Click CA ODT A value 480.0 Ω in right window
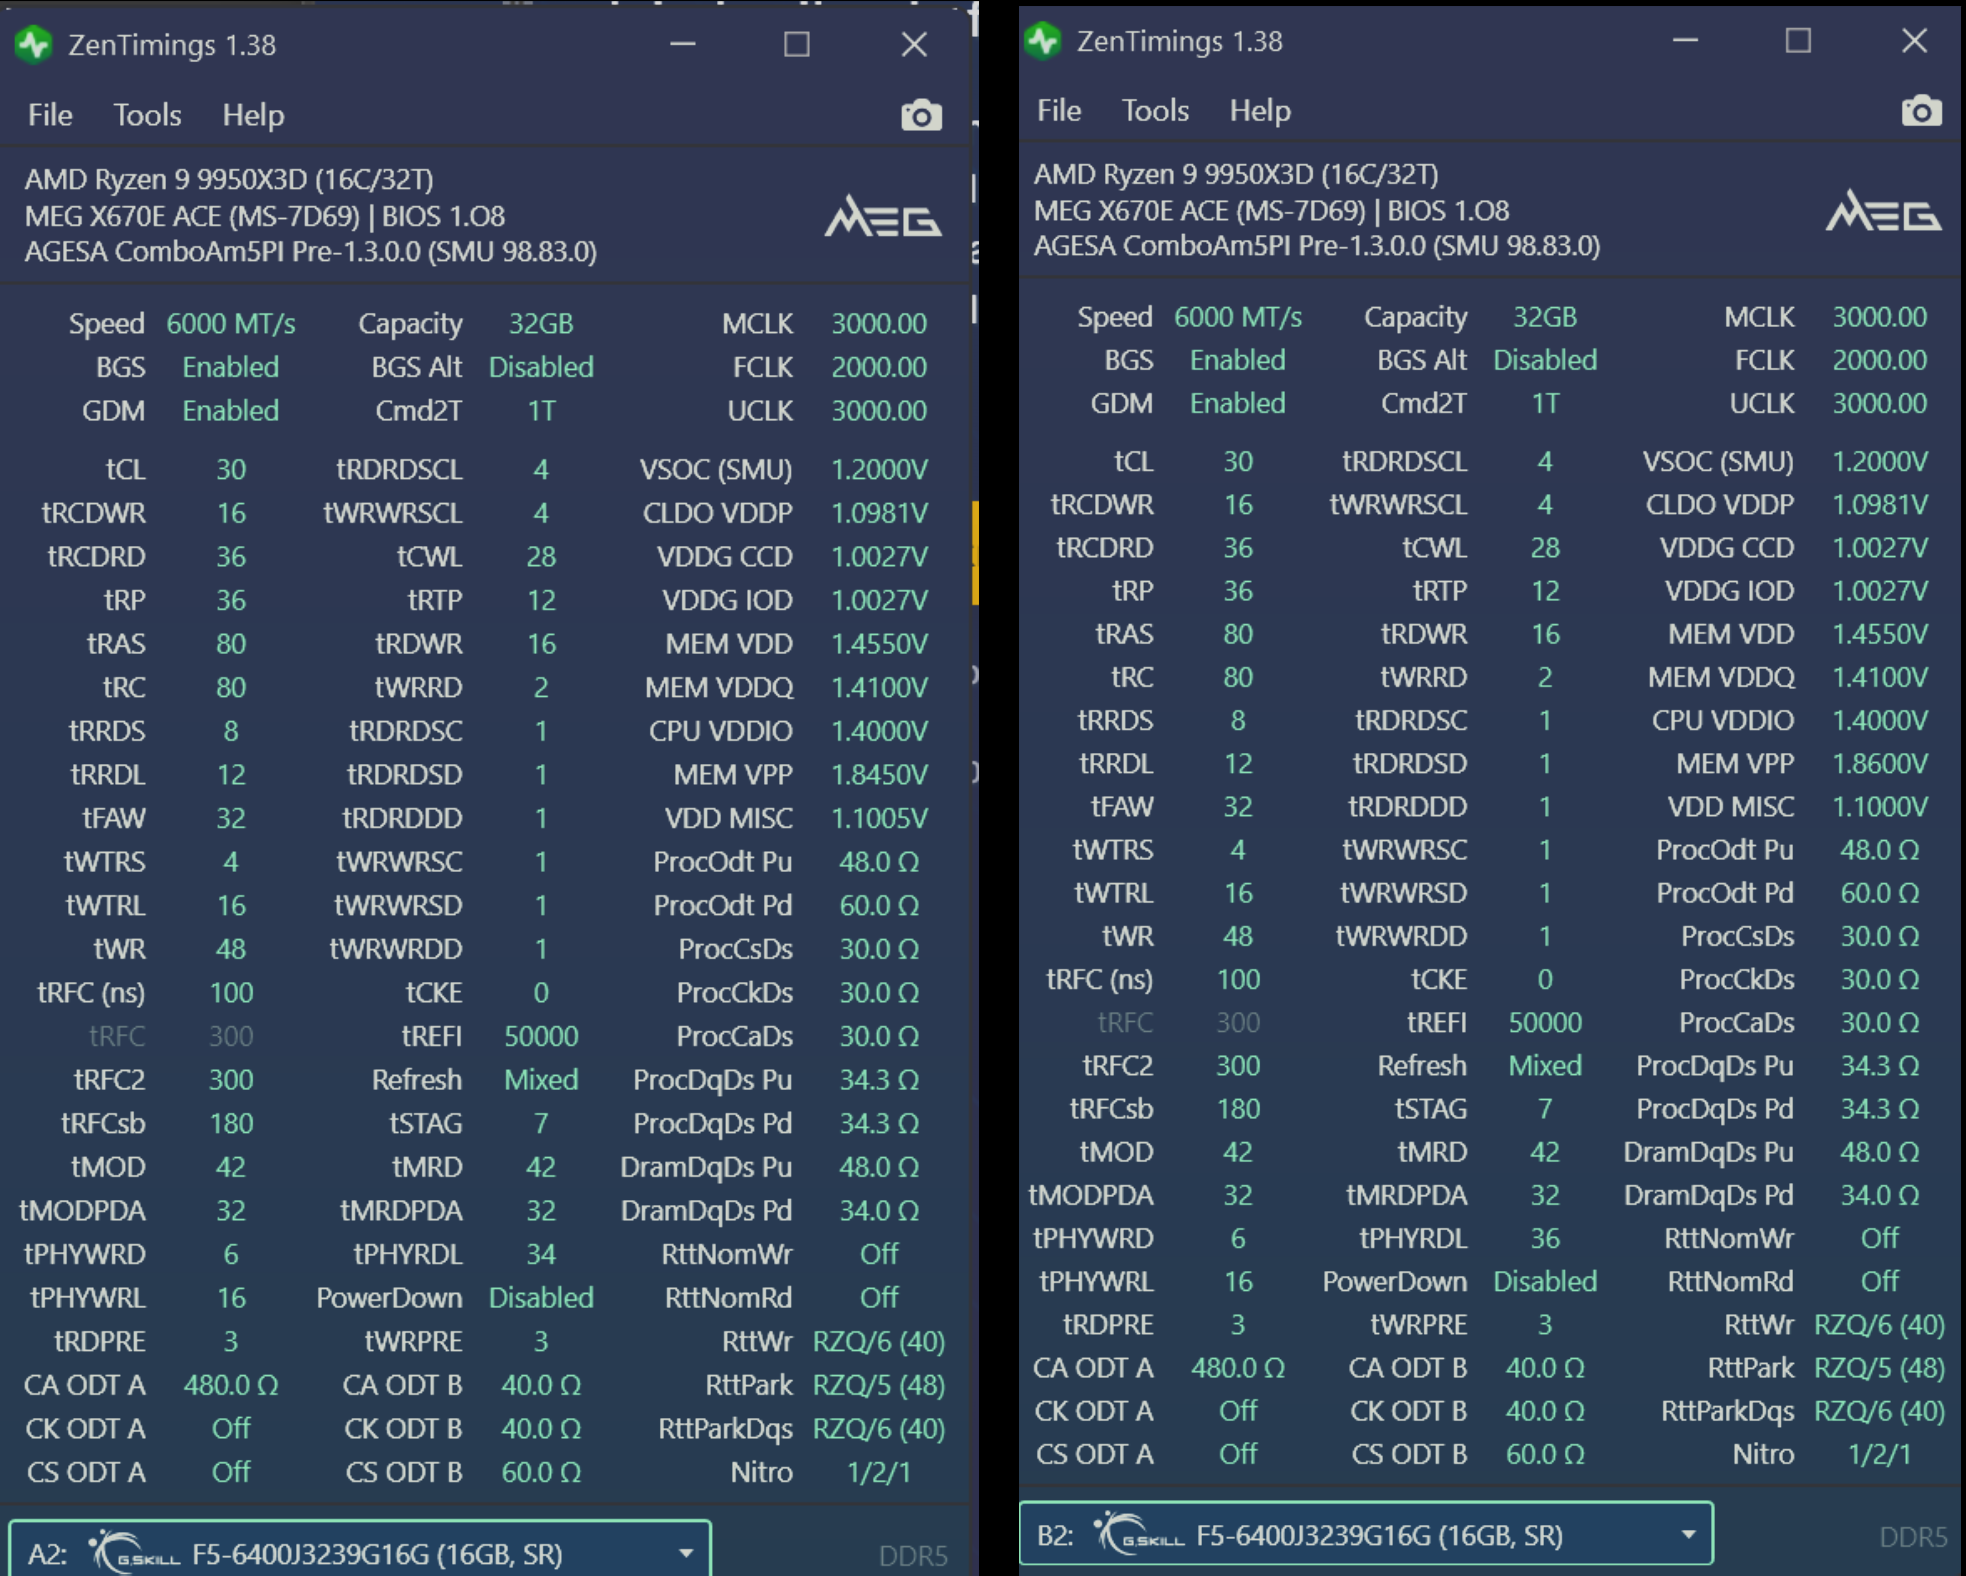1966x1576 pixels. [x=1238, y=1368]
